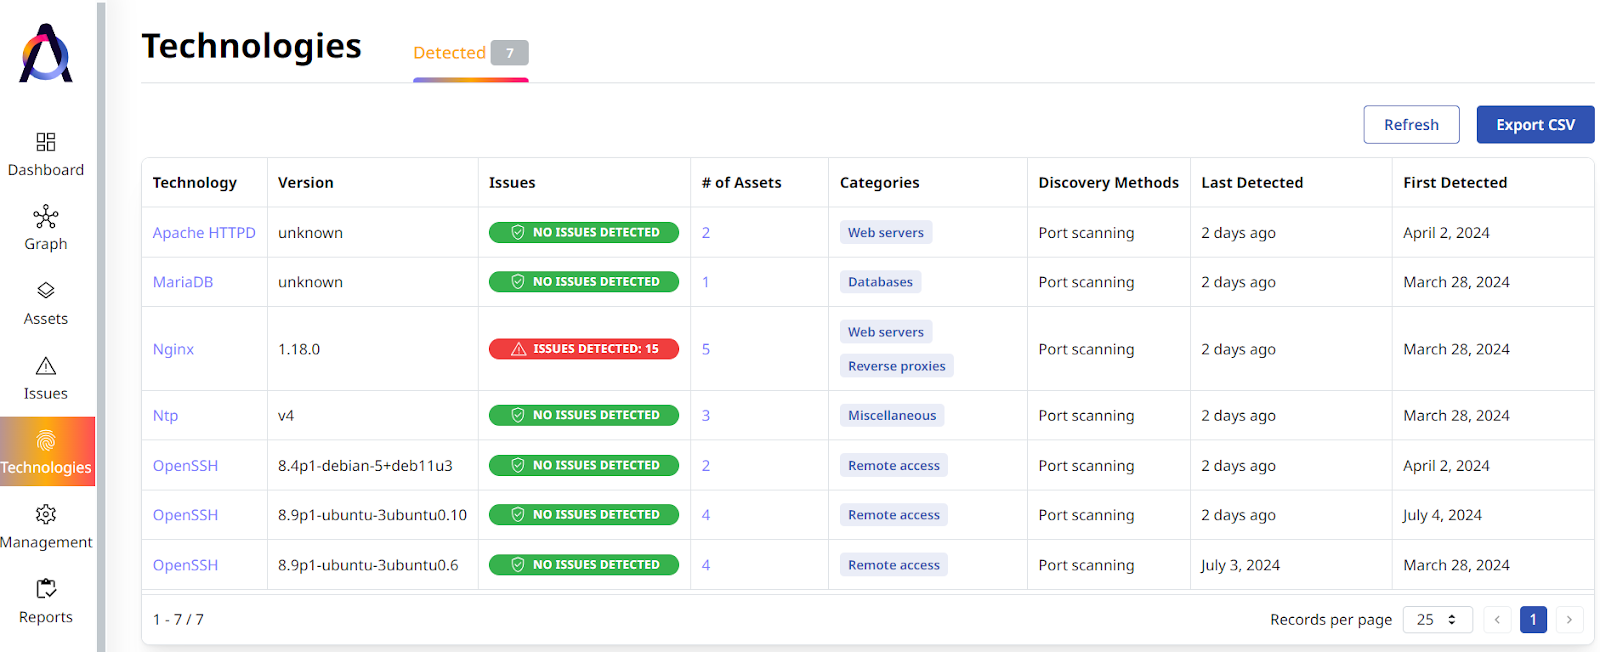
Task: Click Ntp asset count 3
Action: 706,416
